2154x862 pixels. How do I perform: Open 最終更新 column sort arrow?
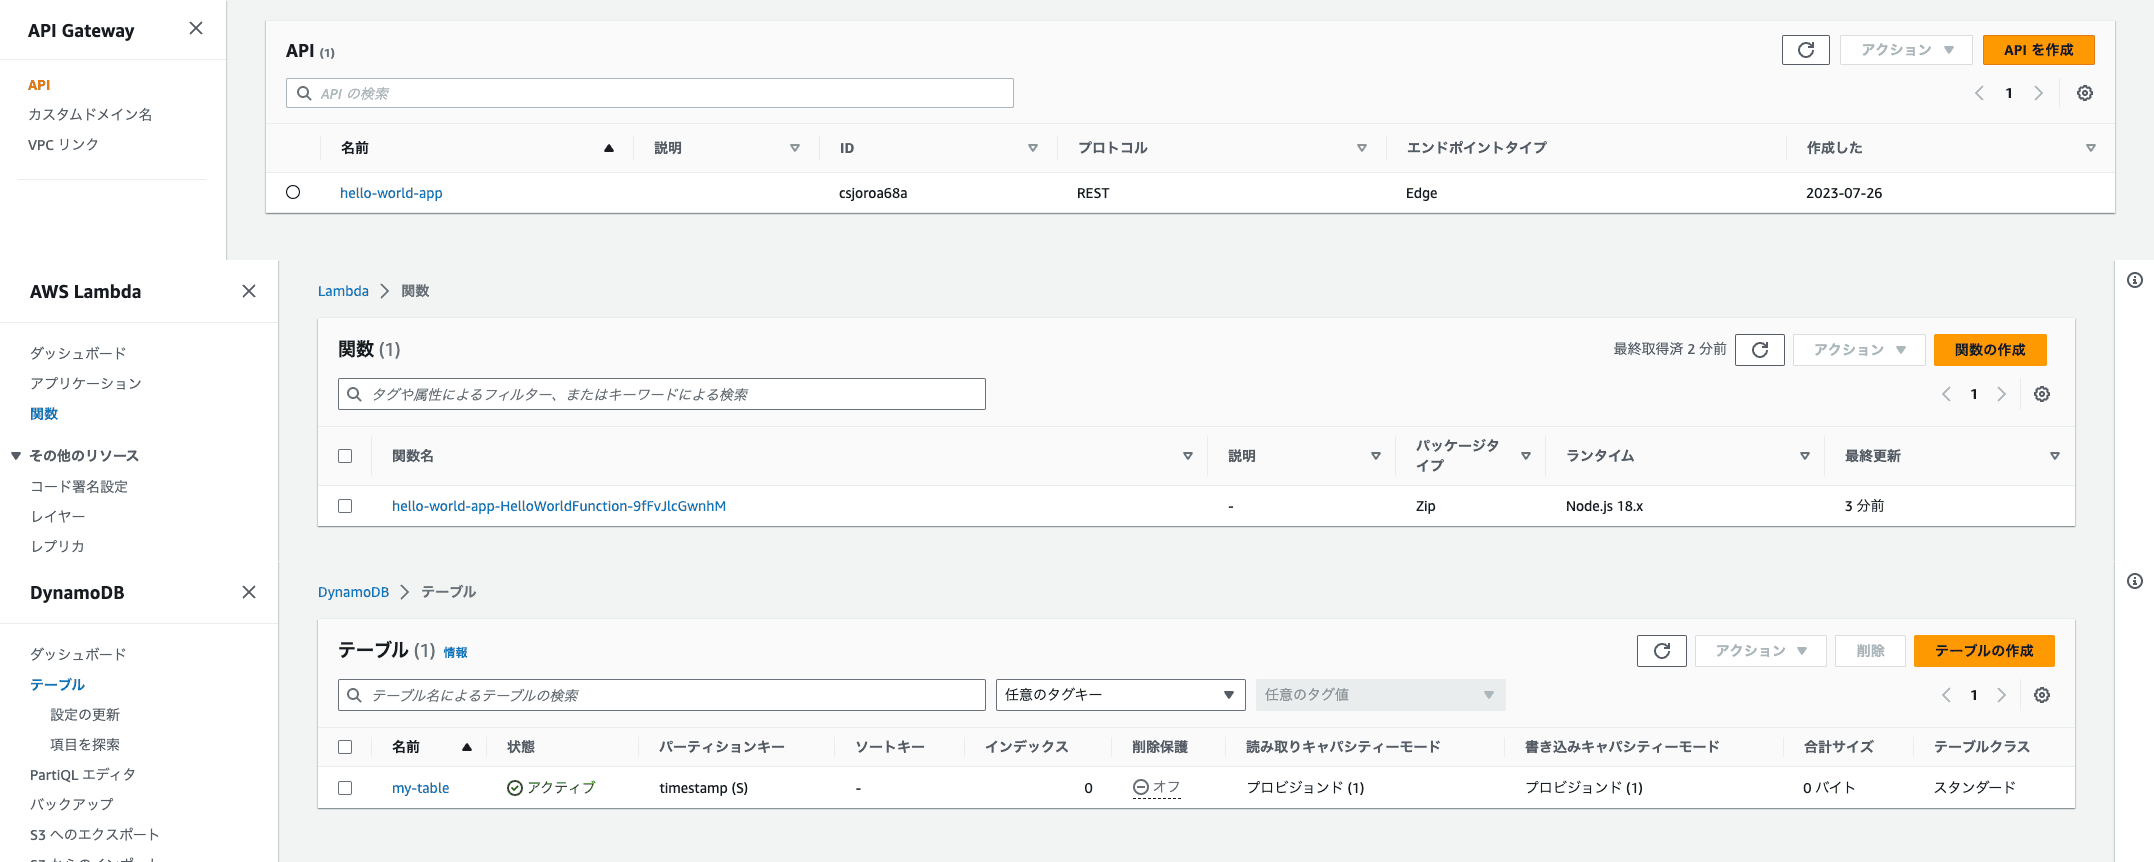pyautogui.click(x=2055, y=456)
